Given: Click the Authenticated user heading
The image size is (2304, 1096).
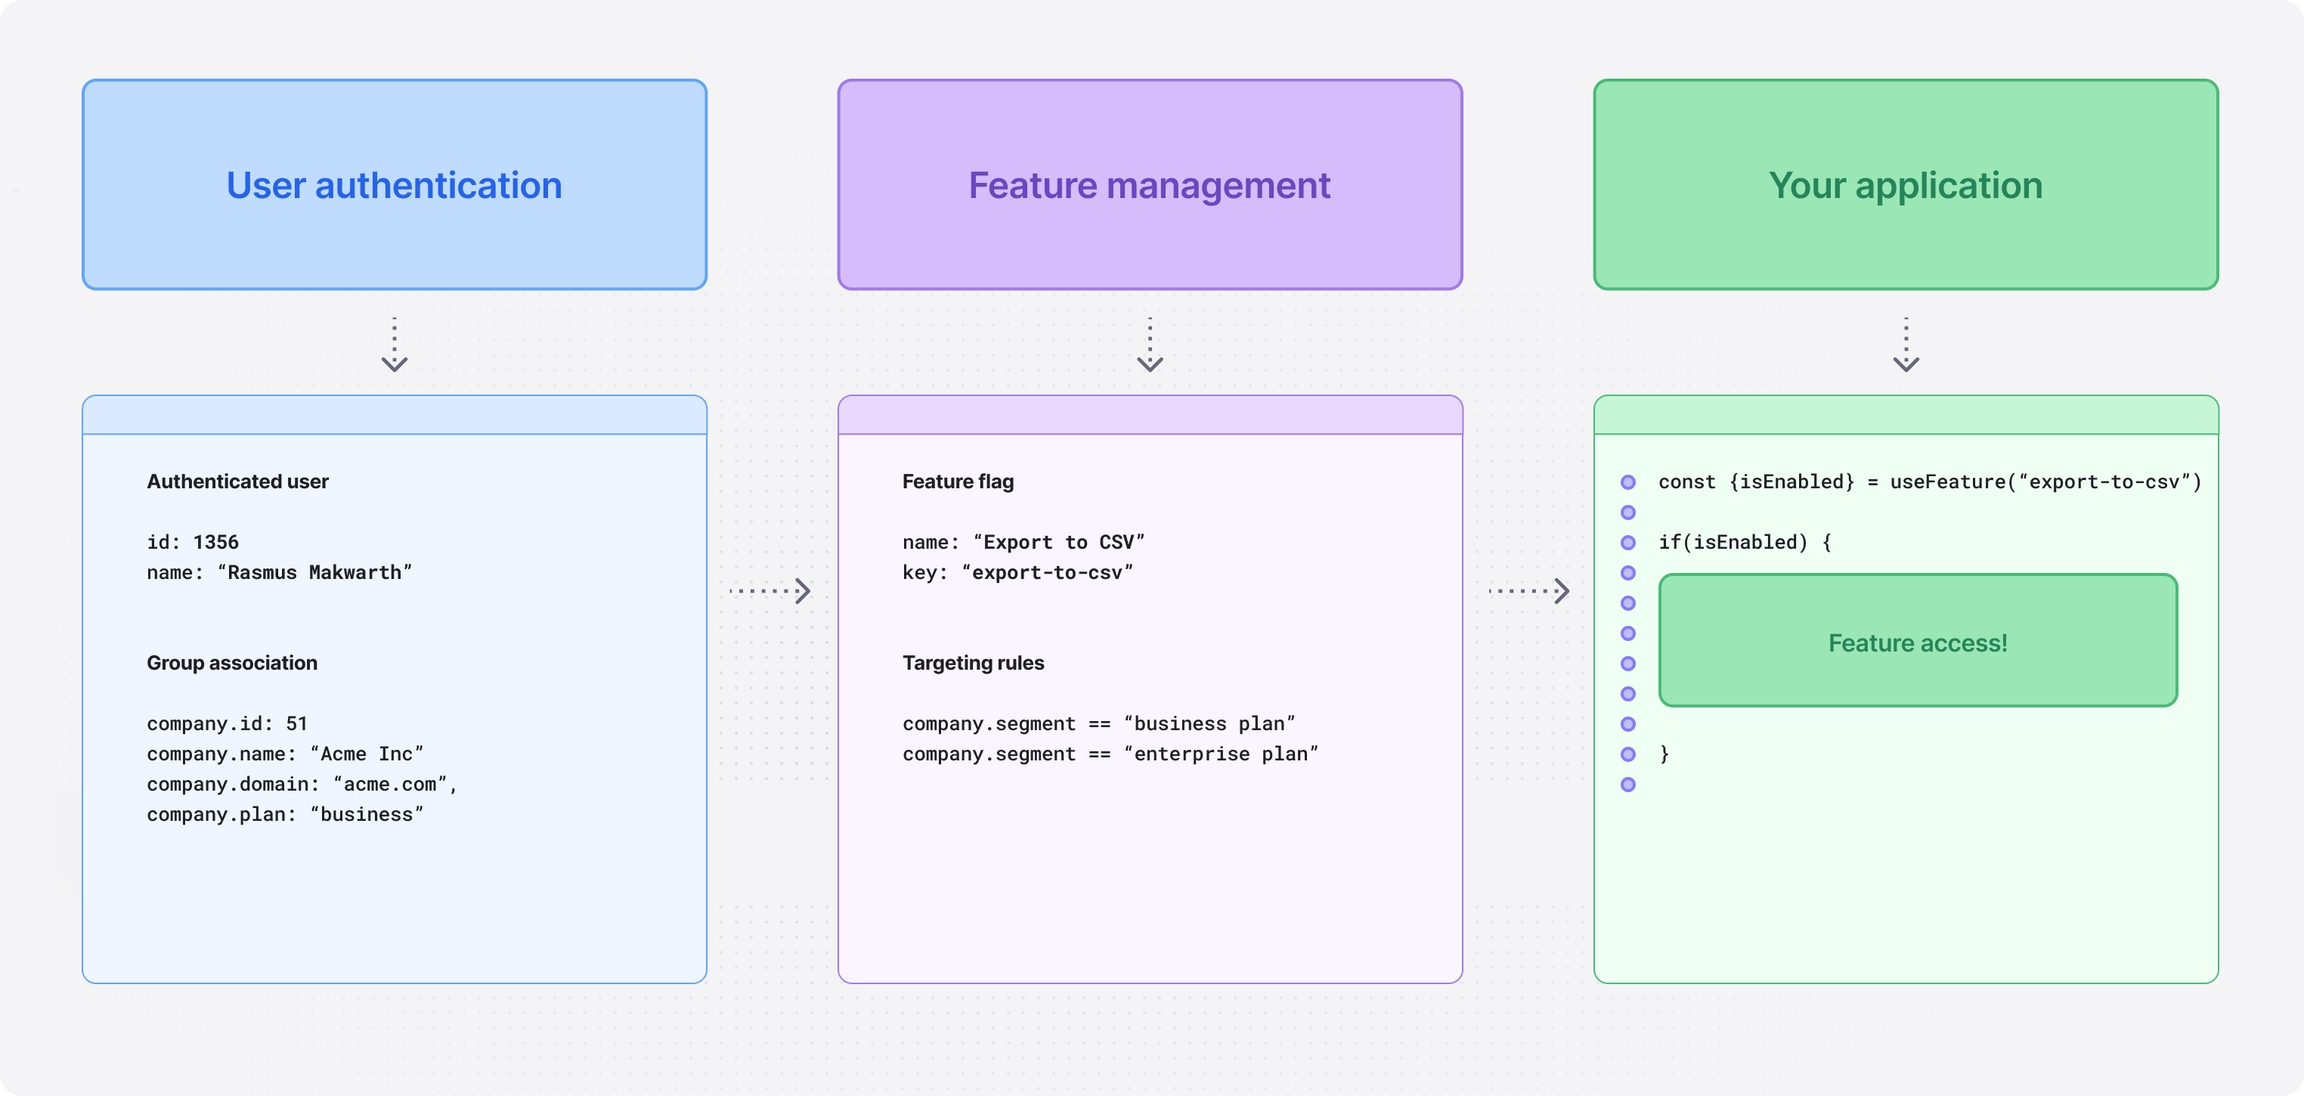Looking at the screenshot, I should 237,482.
